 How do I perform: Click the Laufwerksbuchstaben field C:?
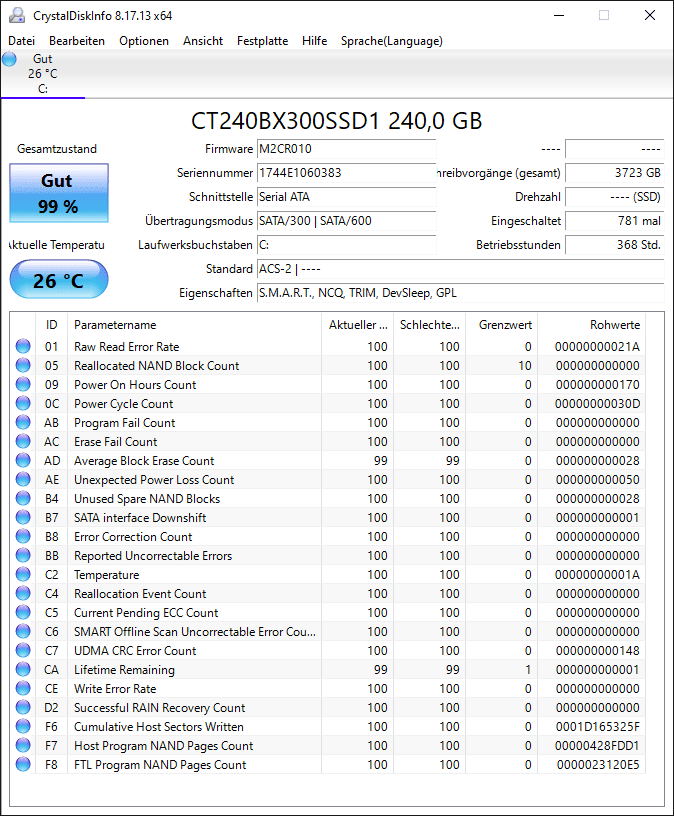pyautogui.click(x=346, y=245)
